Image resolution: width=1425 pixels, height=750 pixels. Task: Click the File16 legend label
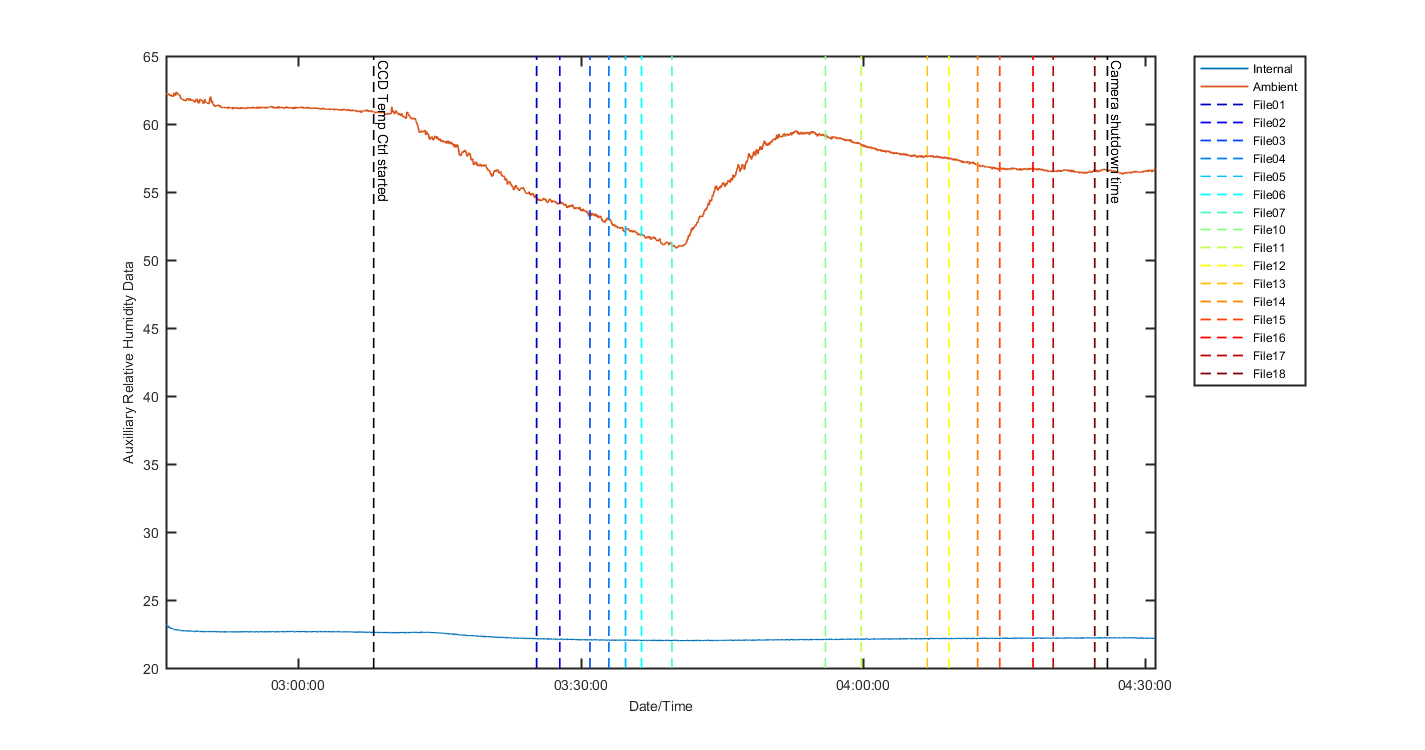tap(1269, 338)
